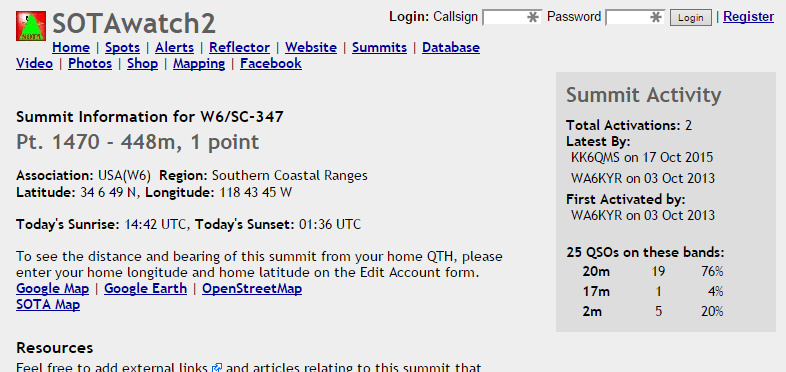Open the Website link
786x372 pixels.
311,48
